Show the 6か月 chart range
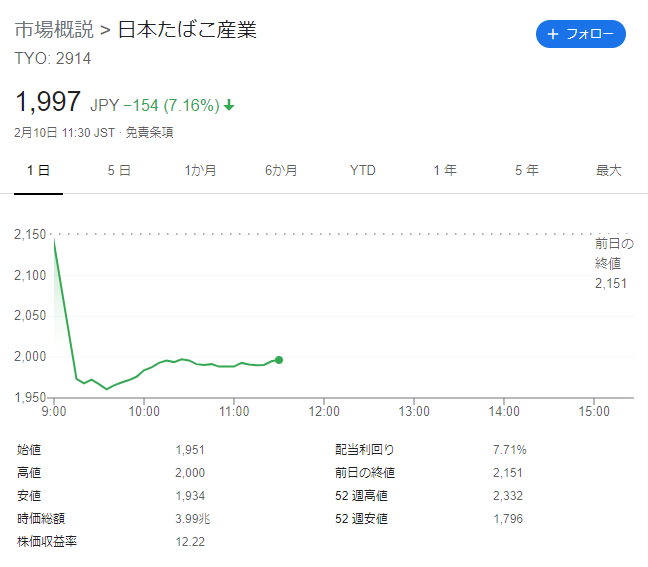Image resolution: width=648 pixels, height=567 pixels. (281, 170)
